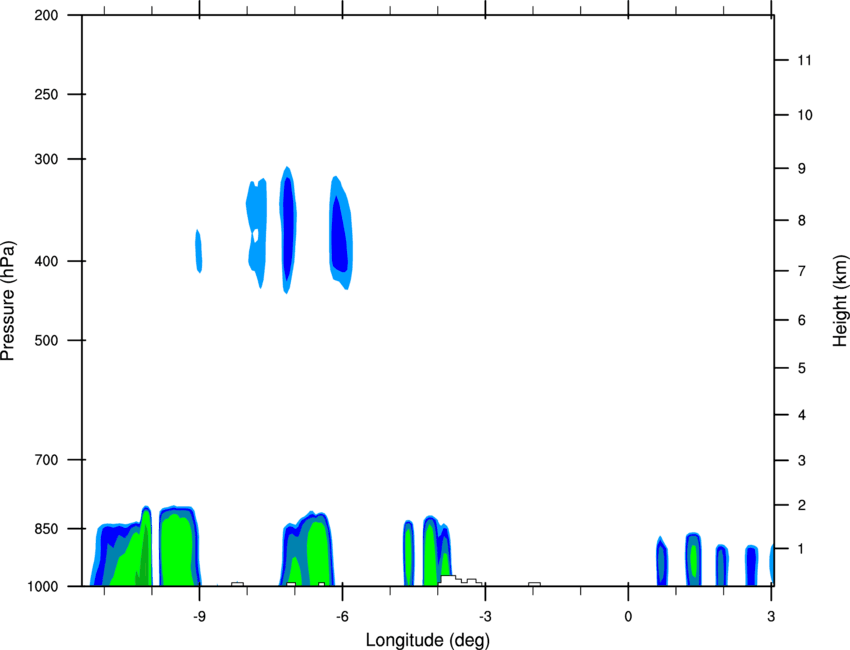Click the -3 longitude tick label
This screenshot has height=650, width=850.
[x=485, y=617]
